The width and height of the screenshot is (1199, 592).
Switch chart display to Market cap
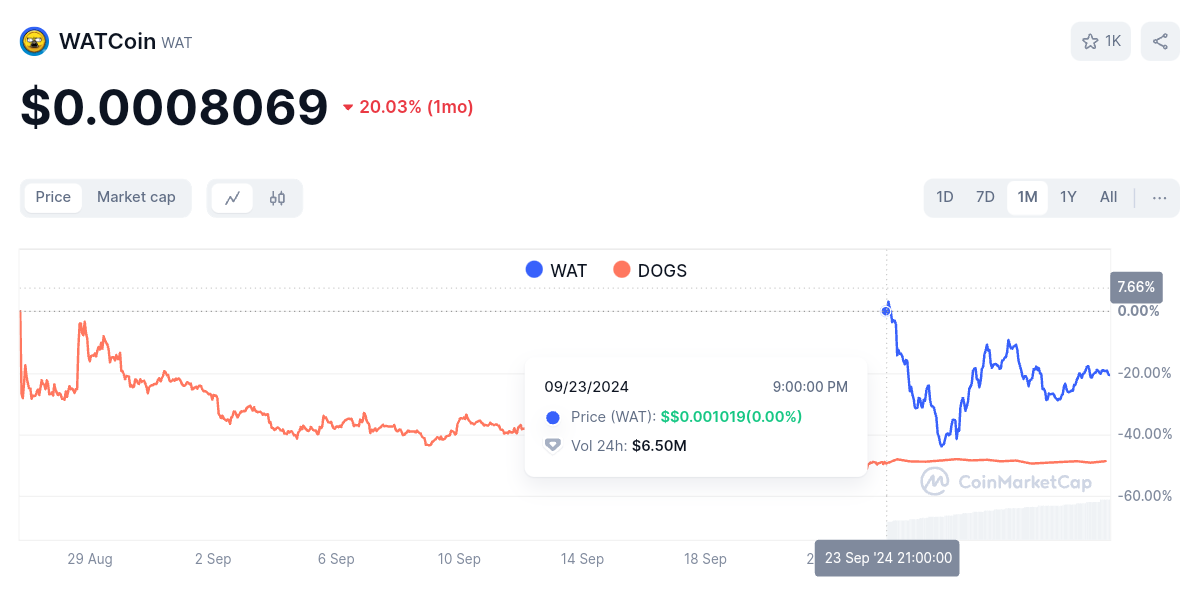point(136,197)
